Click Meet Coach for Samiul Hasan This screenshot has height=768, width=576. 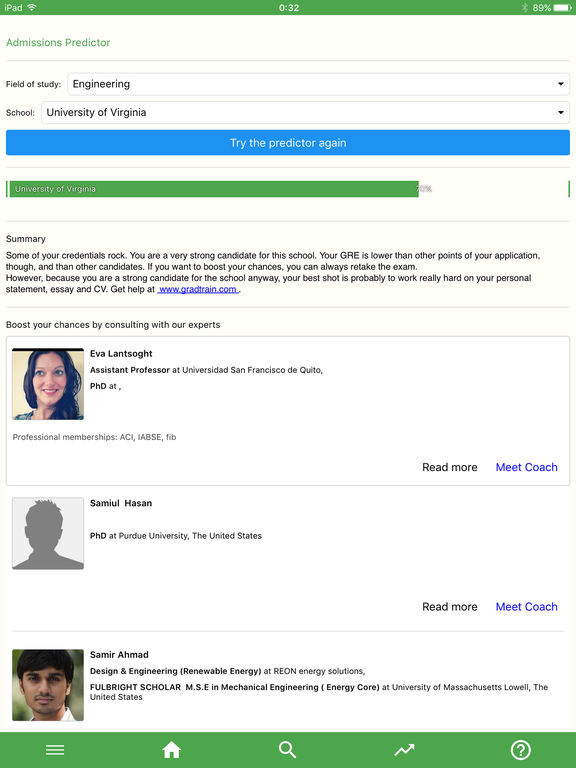click(x=527, y=607)
